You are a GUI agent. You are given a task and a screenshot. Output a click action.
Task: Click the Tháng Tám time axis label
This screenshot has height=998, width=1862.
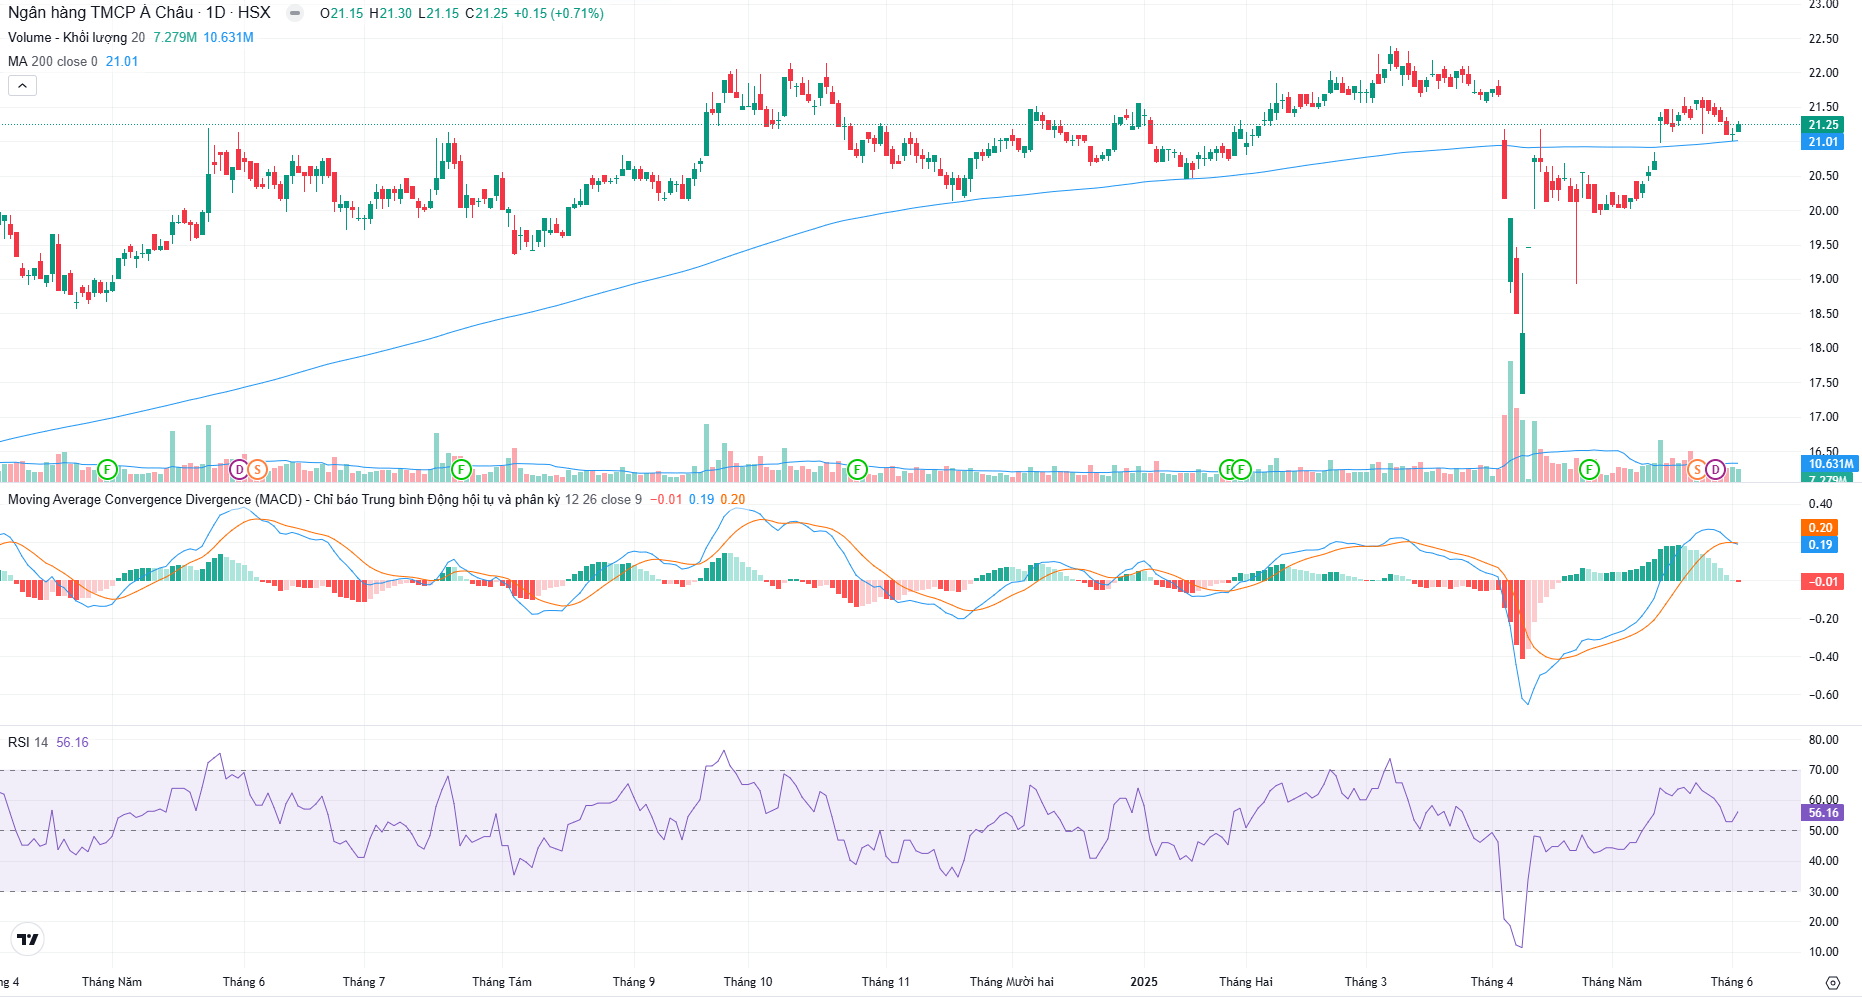(x=502, y=982)
